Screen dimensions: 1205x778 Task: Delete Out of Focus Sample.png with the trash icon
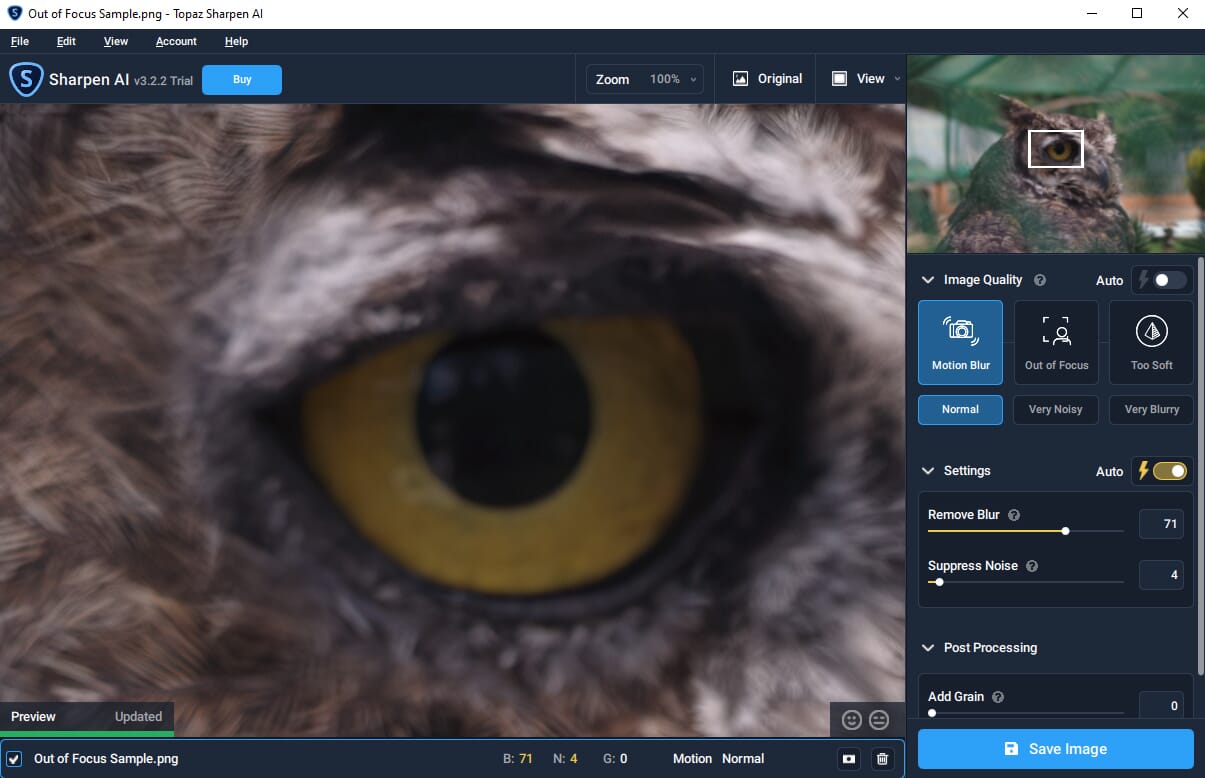tap(882, 759)
